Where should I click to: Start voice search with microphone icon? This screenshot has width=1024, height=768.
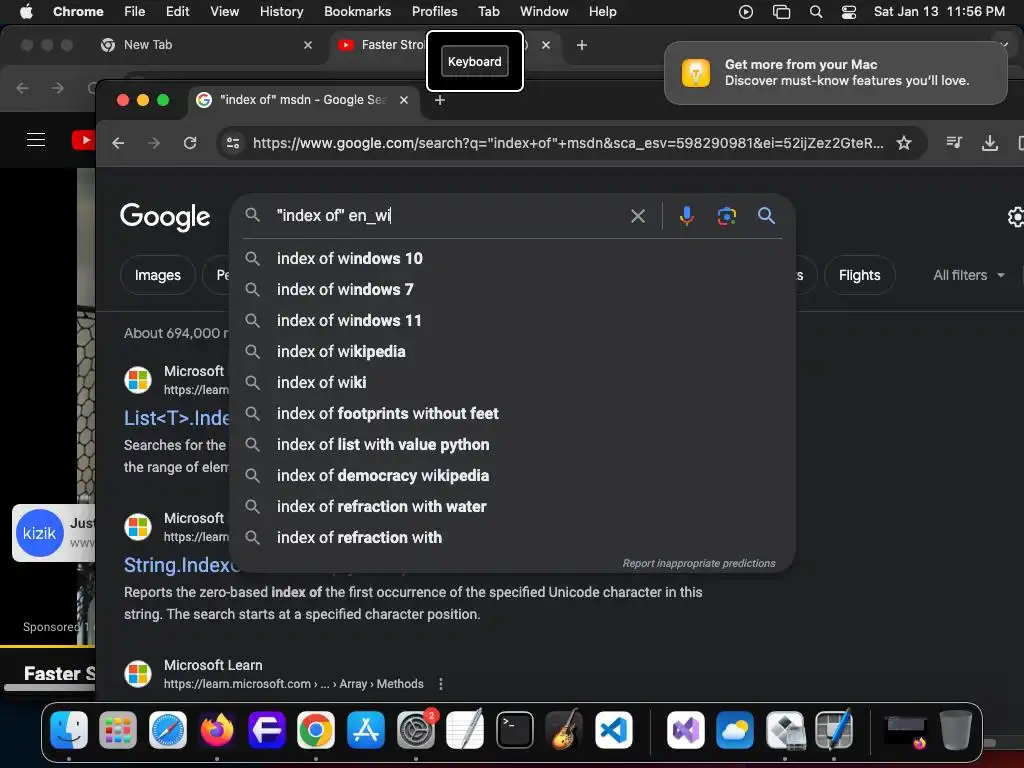click(x=686, y=216)
